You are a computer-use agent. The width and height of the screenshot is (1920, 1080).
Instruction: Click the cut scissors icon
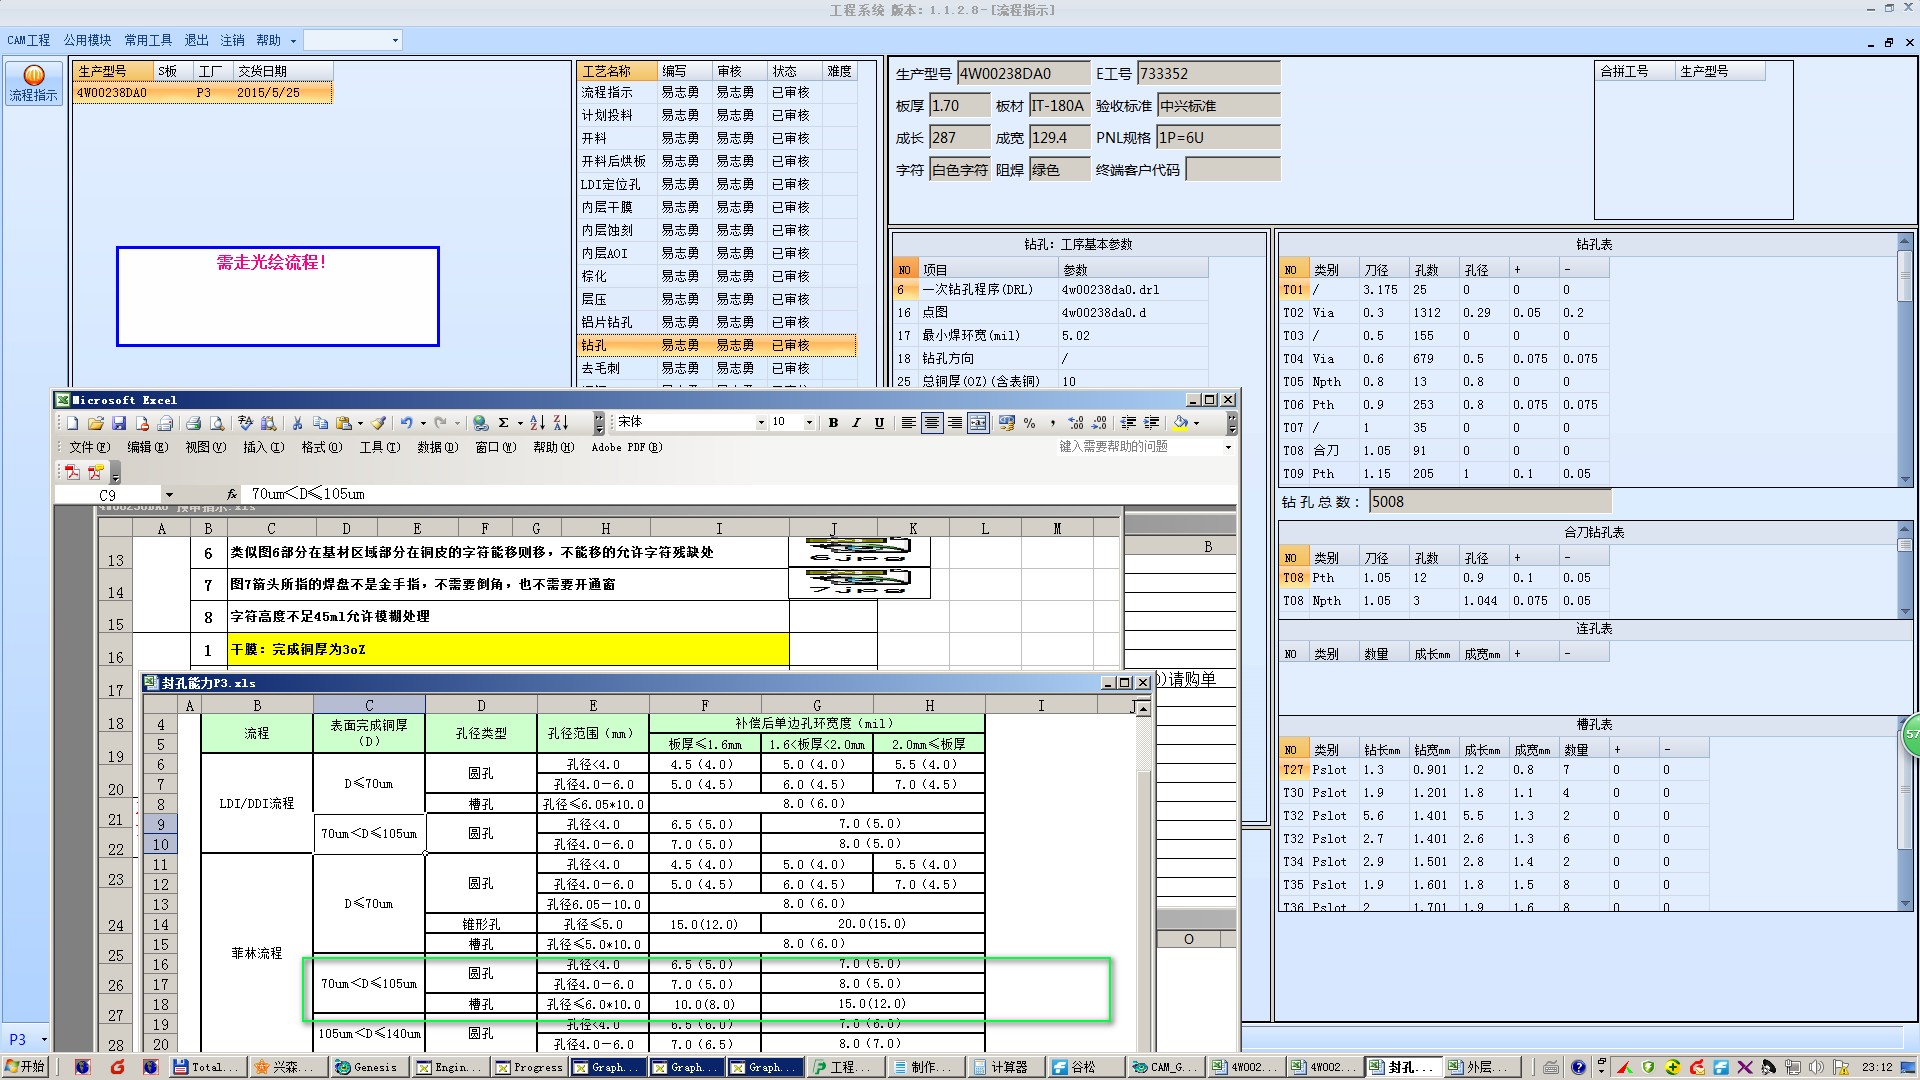(x=297, y=423)
